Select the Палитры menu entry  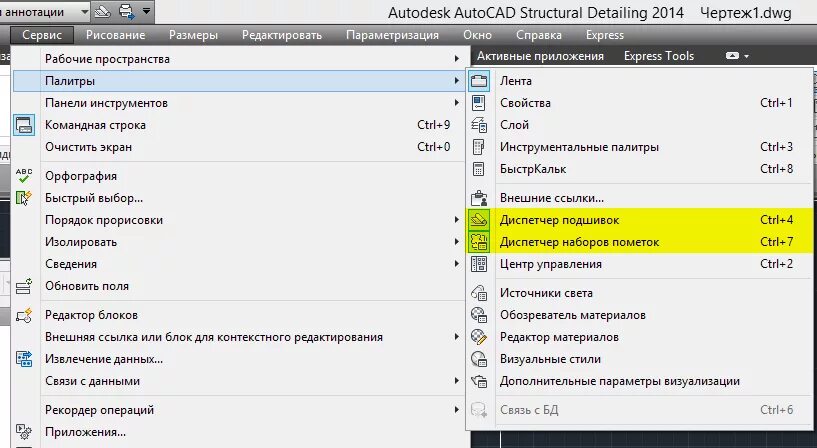pos(239,81)
